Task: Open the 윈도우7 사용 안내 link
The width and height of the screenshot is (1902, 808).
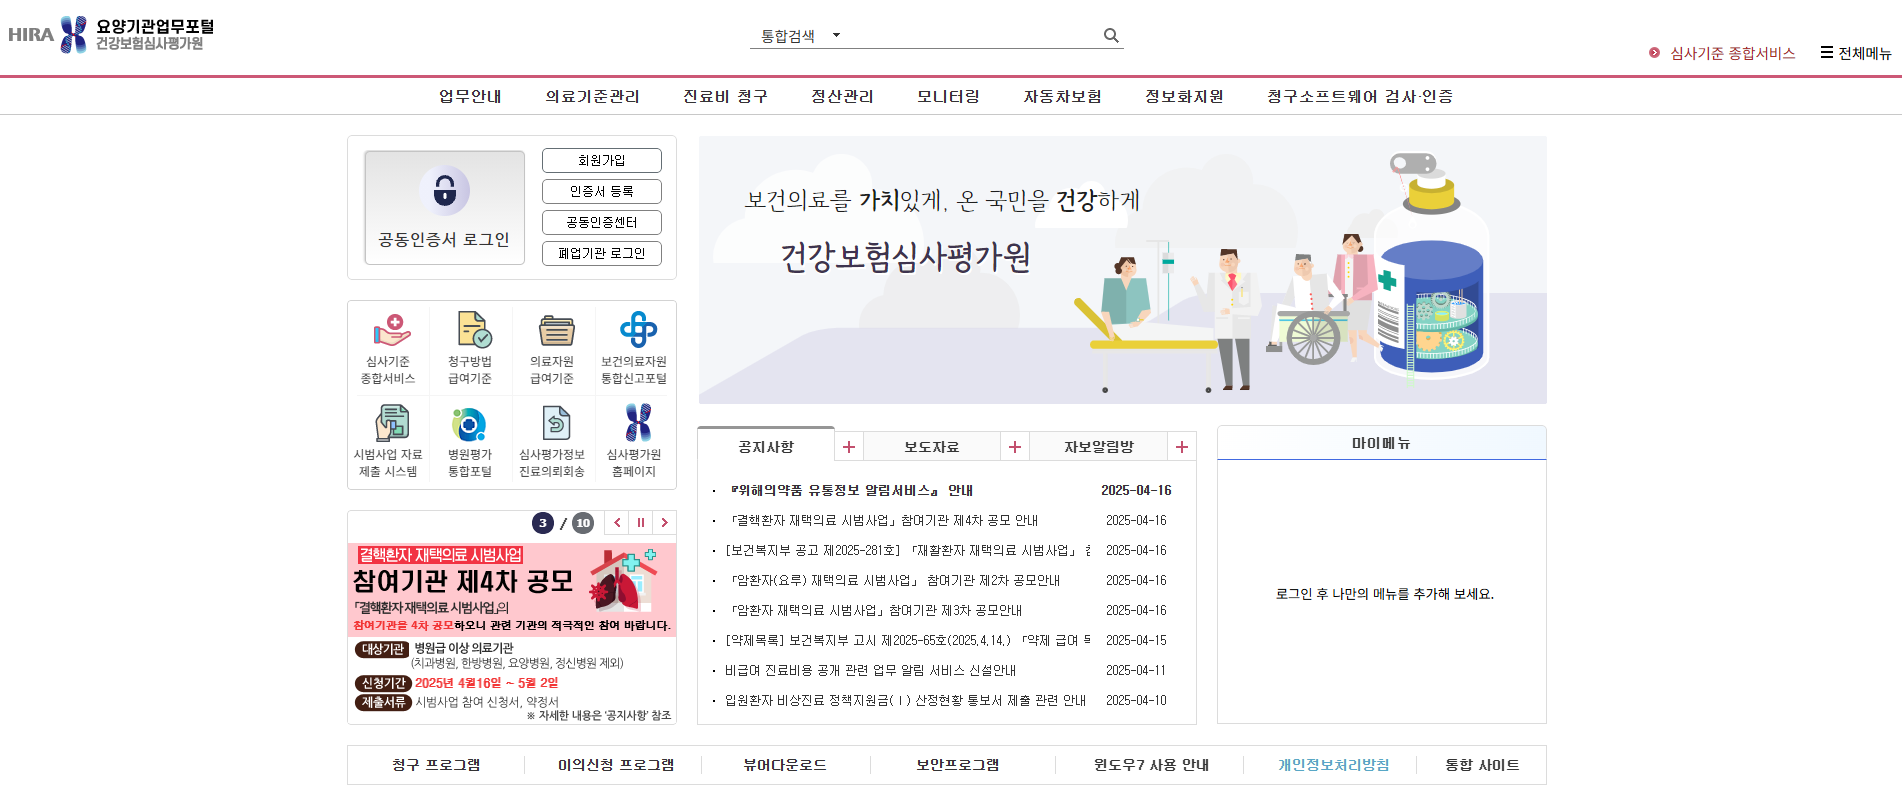Action: [1151, 765]
